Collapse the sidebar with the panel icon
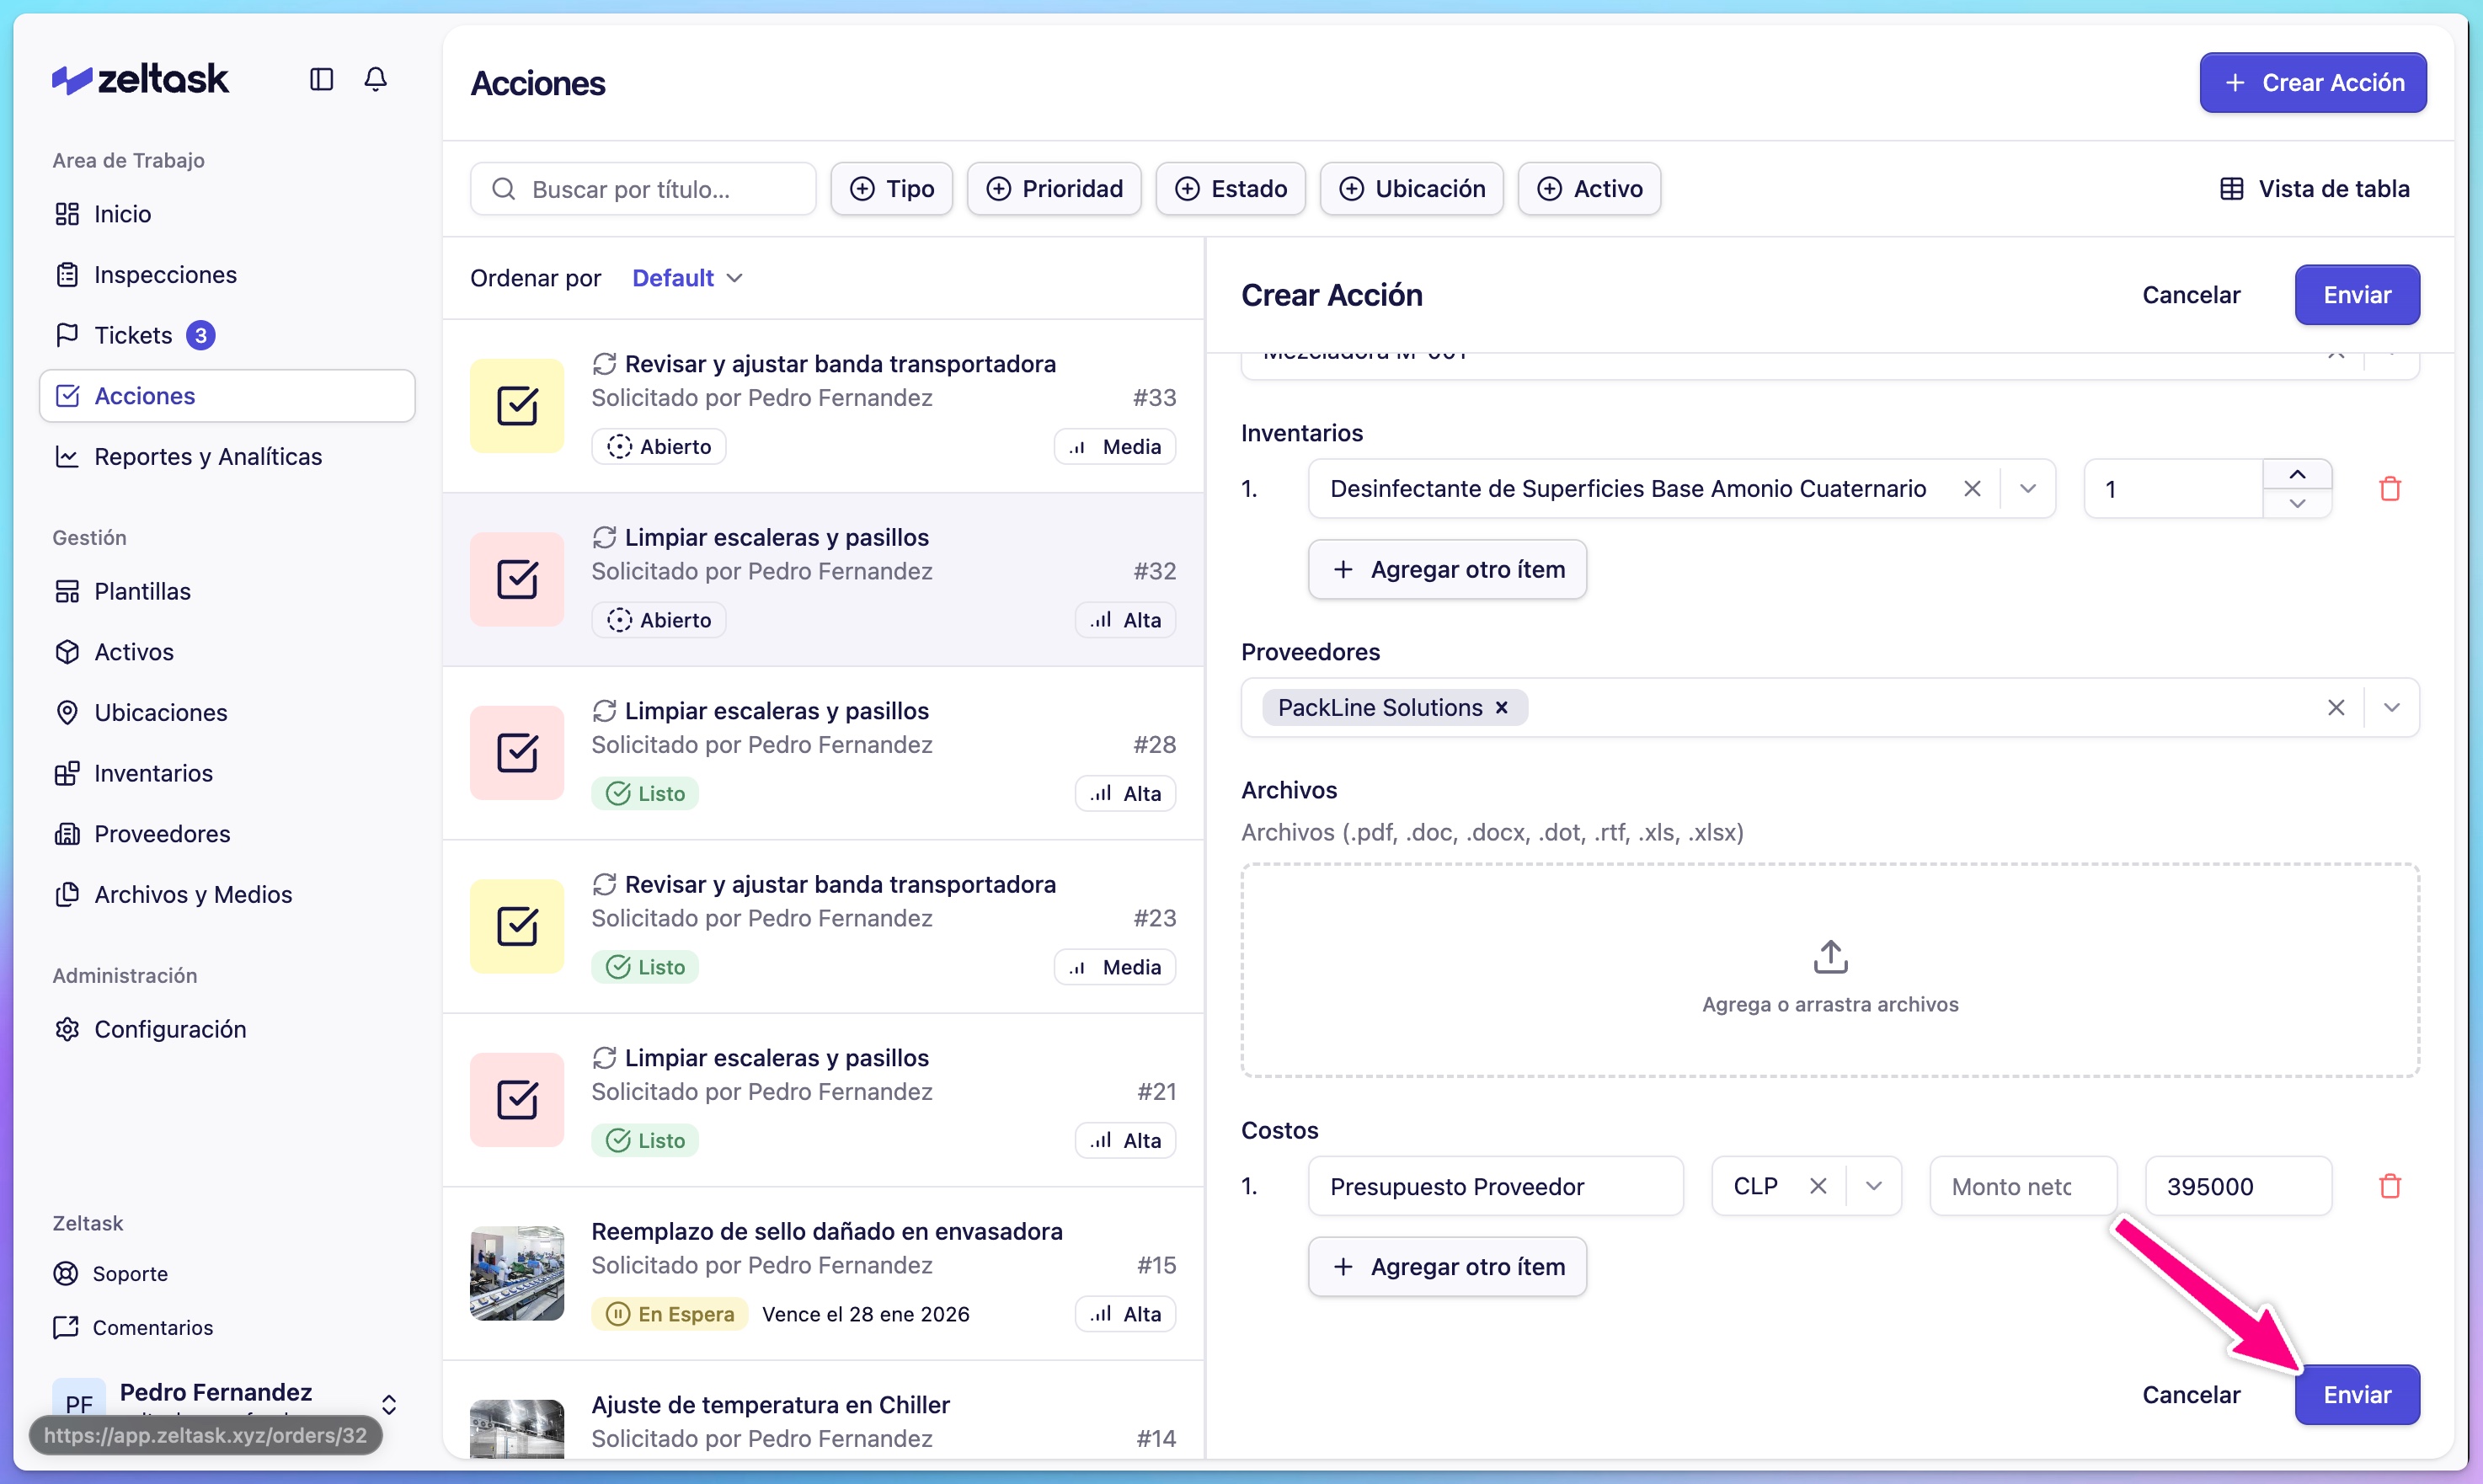This screenshot has width=2483, height=1484. click(321, 79)
